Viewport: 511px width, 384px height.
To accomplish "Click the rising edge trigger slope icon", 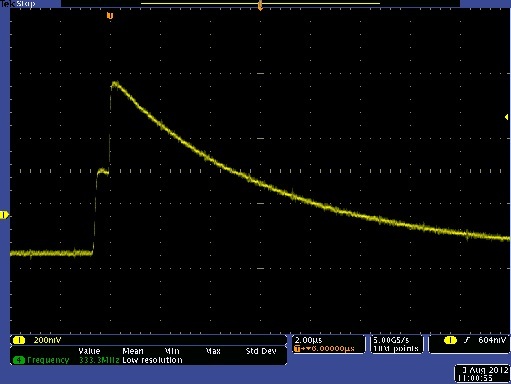I will coord(467,340).
